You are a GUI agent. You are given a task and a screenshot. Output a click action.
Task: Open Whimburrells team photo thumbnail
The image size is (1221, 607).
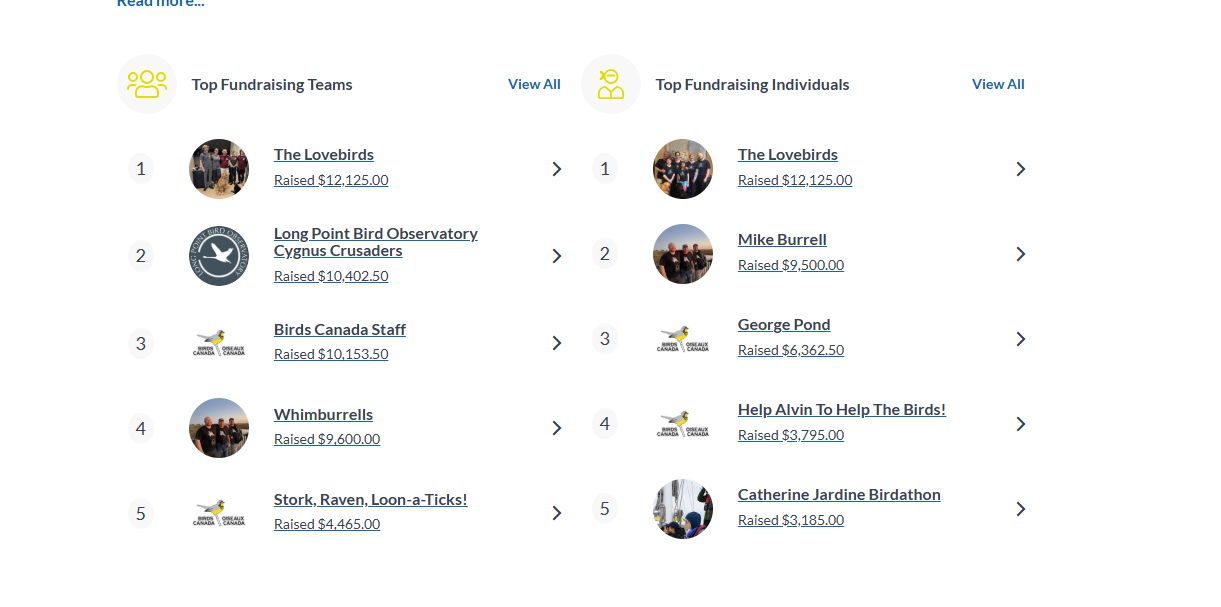[219, 428]
